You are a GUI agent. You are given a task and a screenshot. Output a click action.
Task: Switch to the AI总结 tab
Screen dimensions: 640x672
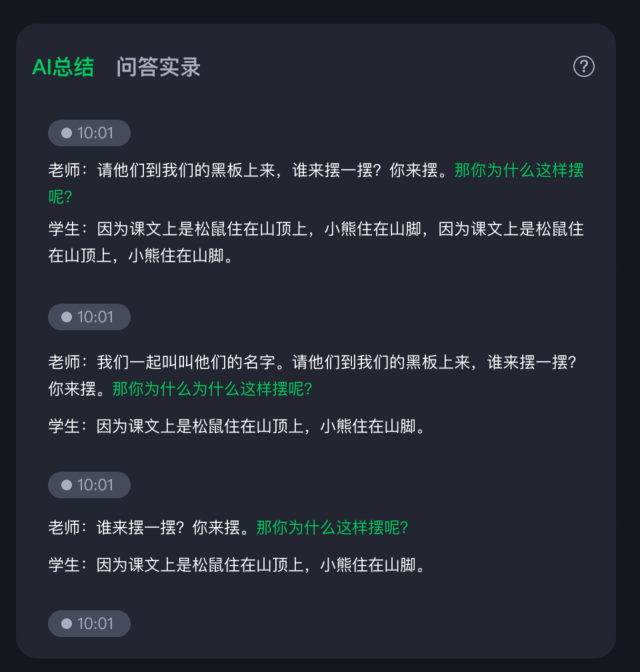click(x=63, y=67)
